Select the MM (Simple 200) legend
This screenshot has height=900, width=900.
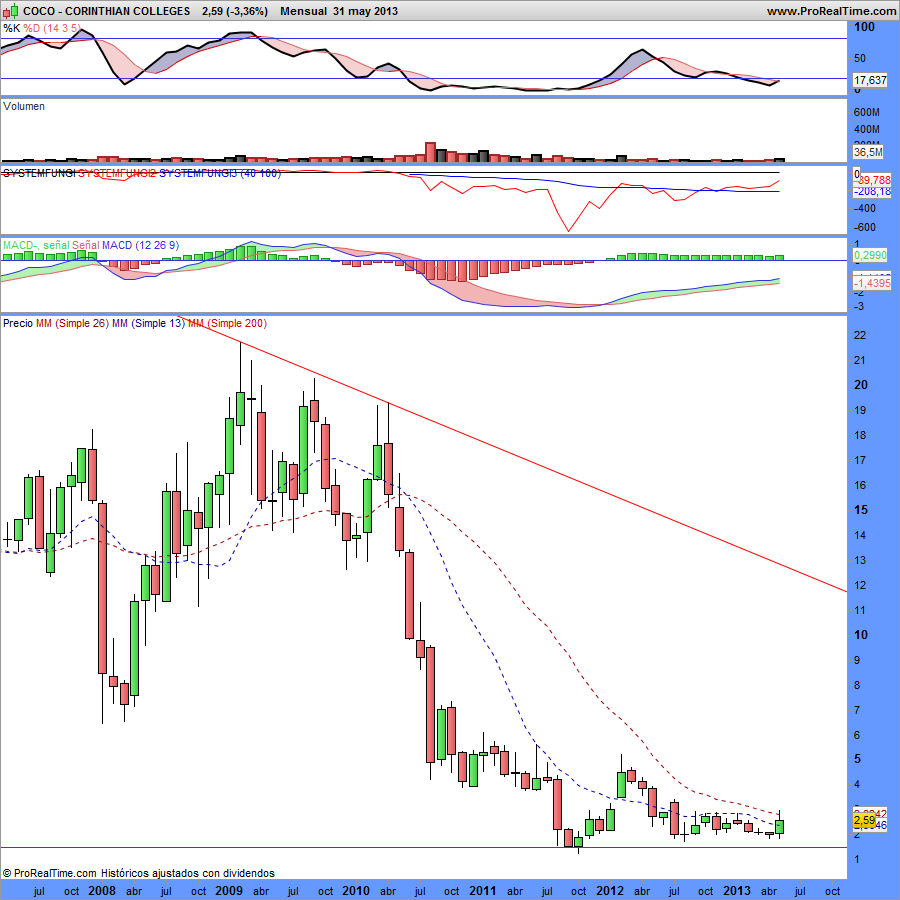click(227, 323)
